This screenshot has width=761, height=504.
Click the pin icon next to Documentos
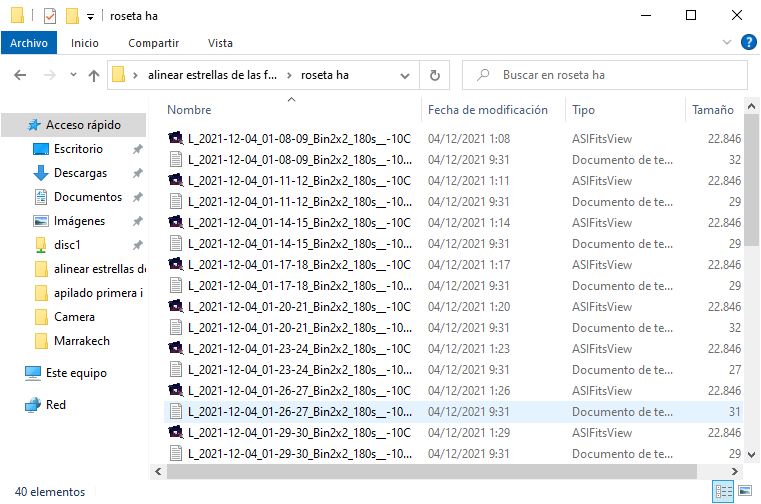(x=138, y=197)
